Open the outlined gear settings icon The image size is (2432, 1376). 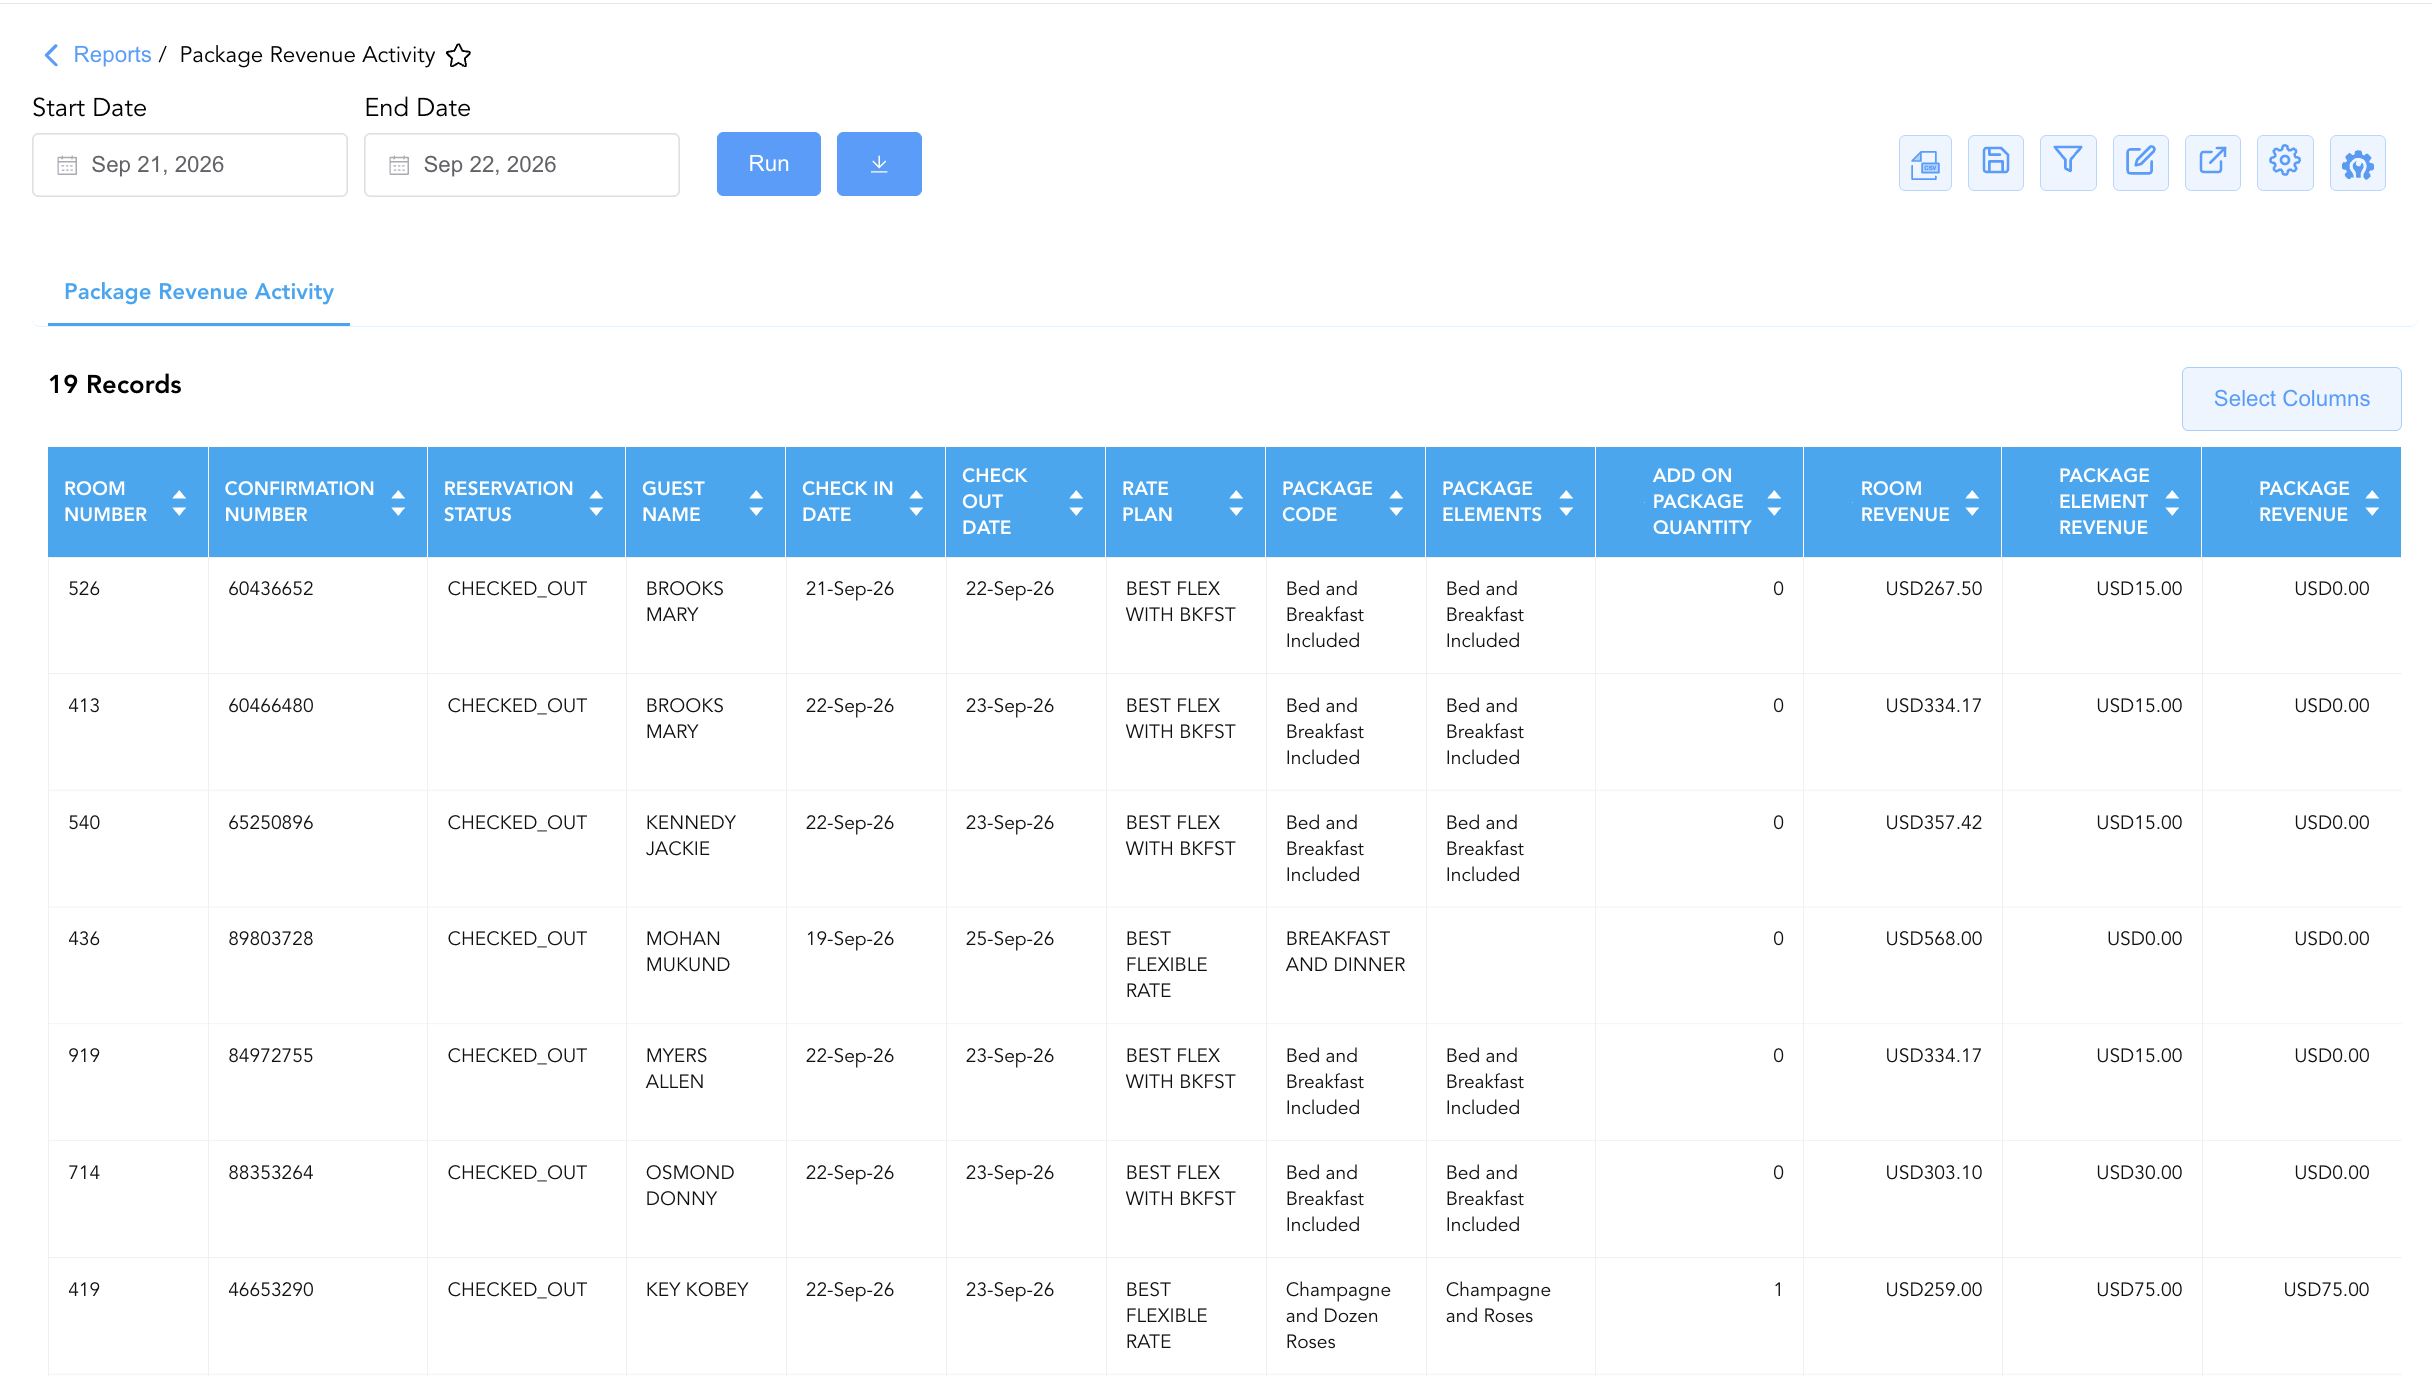point(2285,163)
